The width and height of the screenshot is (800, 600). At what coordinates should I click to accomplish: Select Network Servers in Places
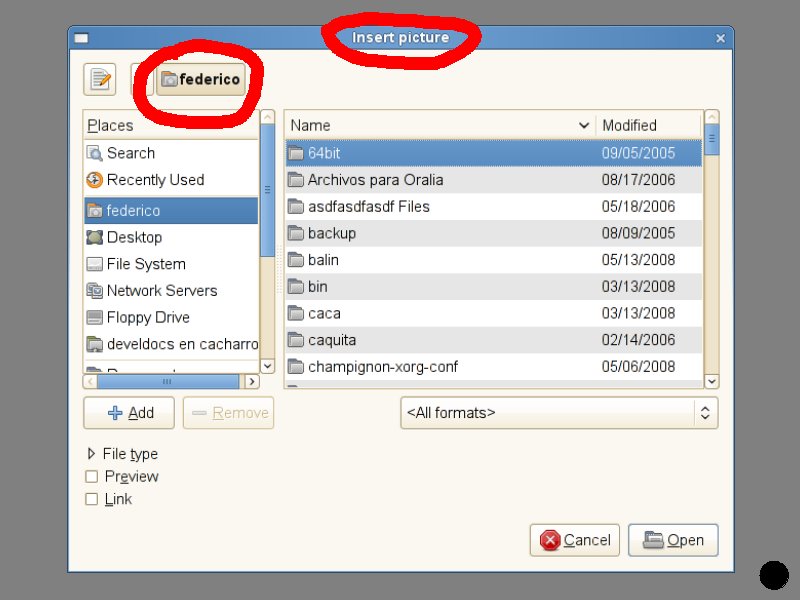(161, 291)
